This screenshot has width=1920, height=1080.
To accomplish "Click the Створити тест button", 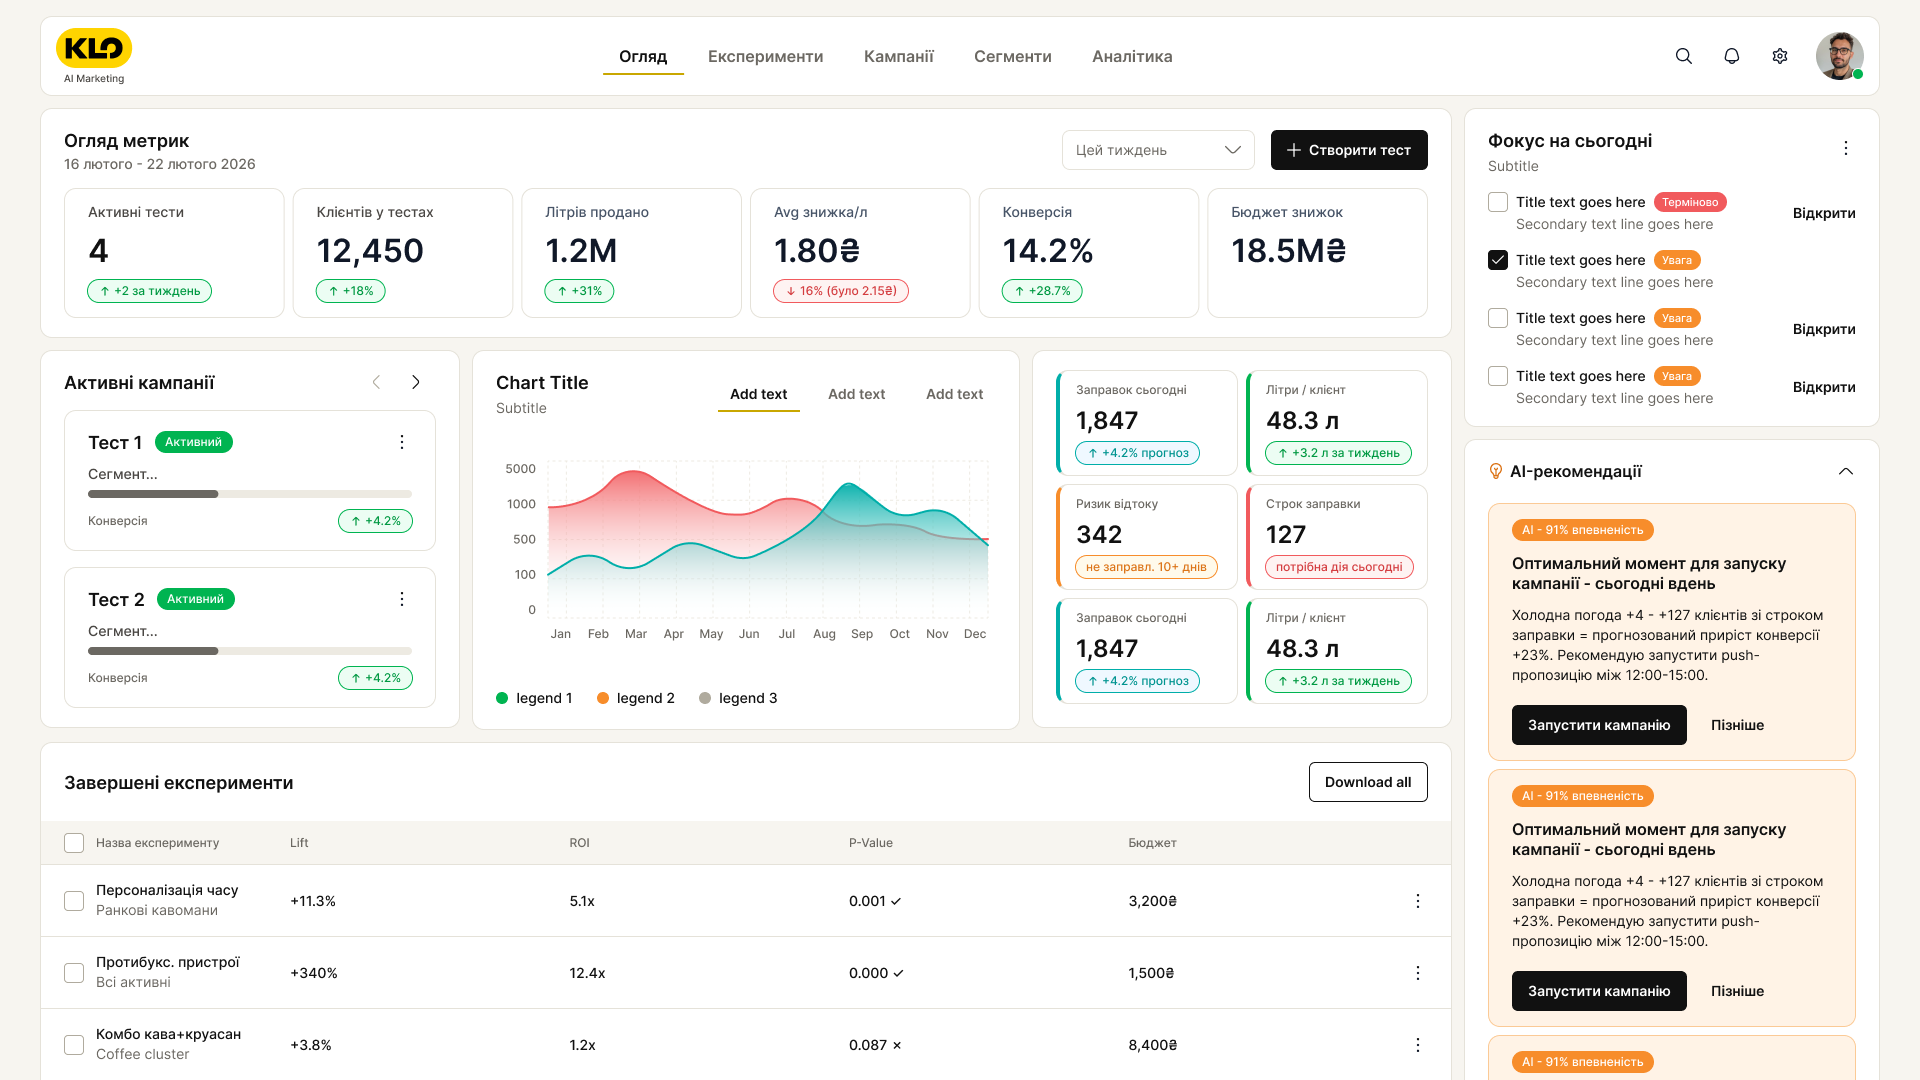I will 1349,150.
